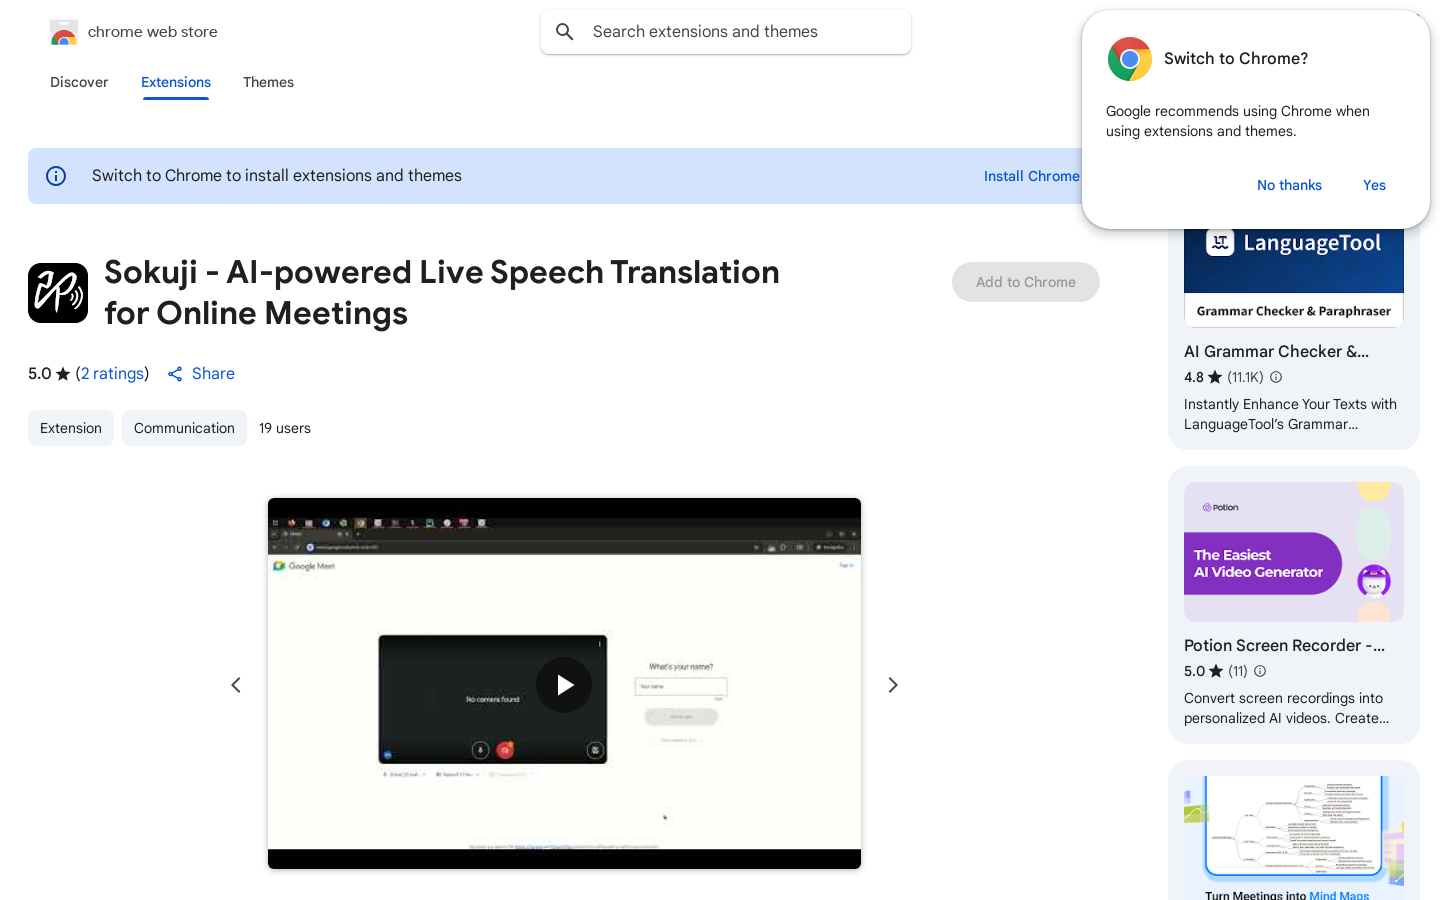
Task: Click the Share icon beside the ratings
Action: (175, 374)
